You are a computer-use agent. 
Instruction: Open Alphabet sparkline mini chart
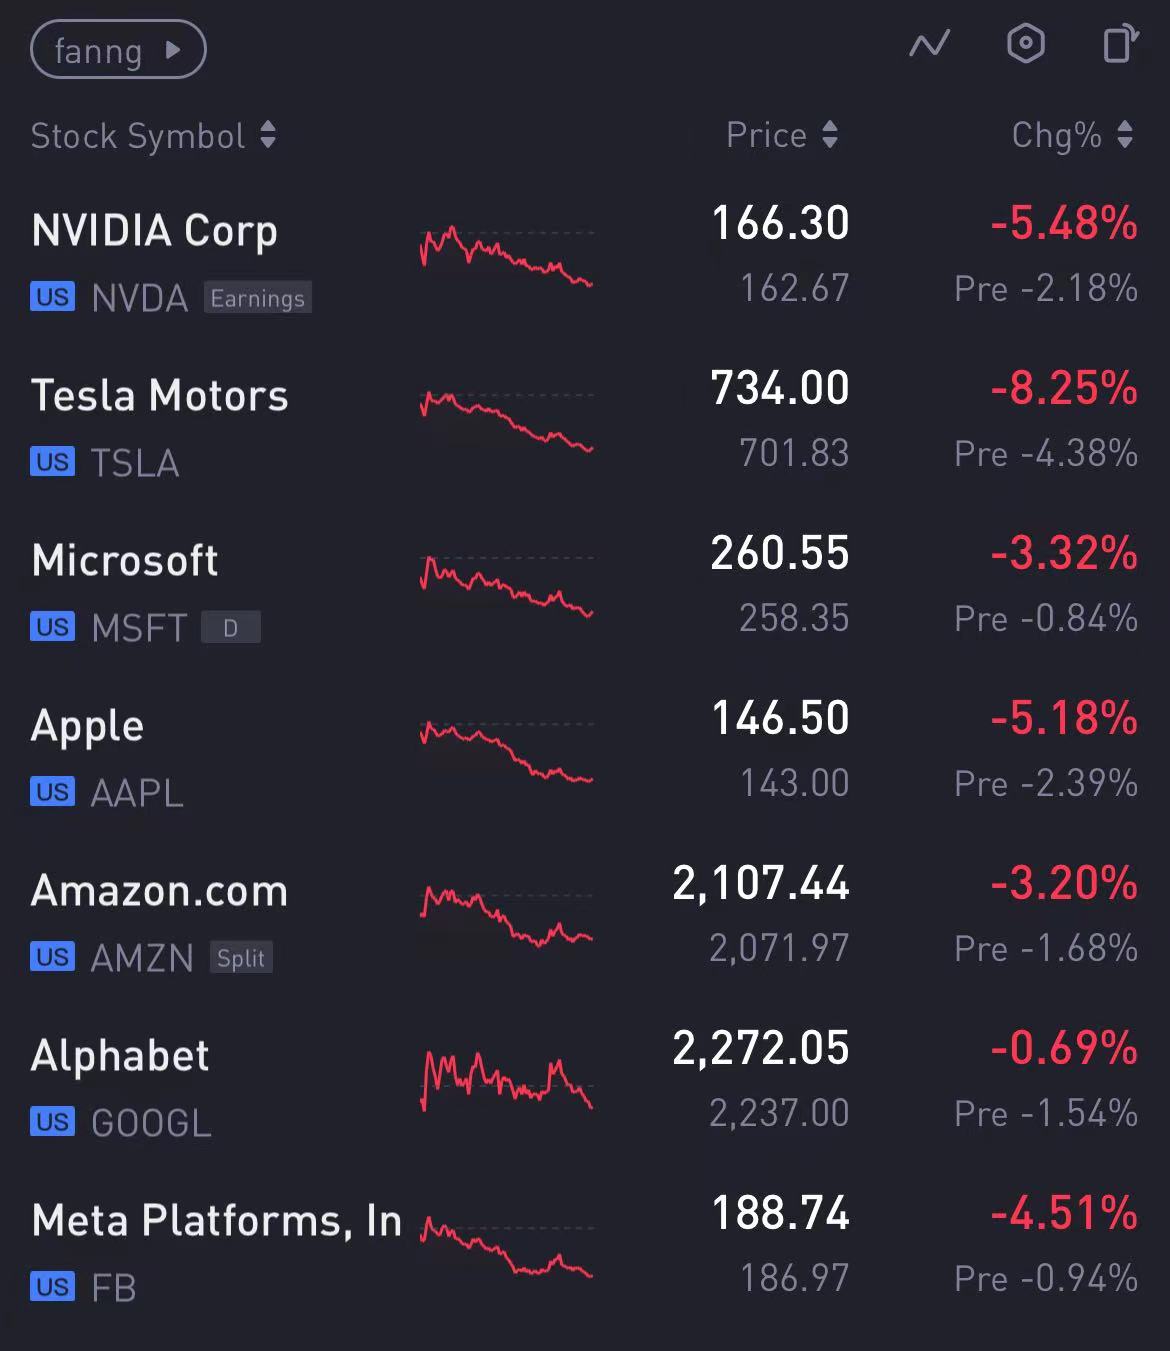(x=506, y=1080)
